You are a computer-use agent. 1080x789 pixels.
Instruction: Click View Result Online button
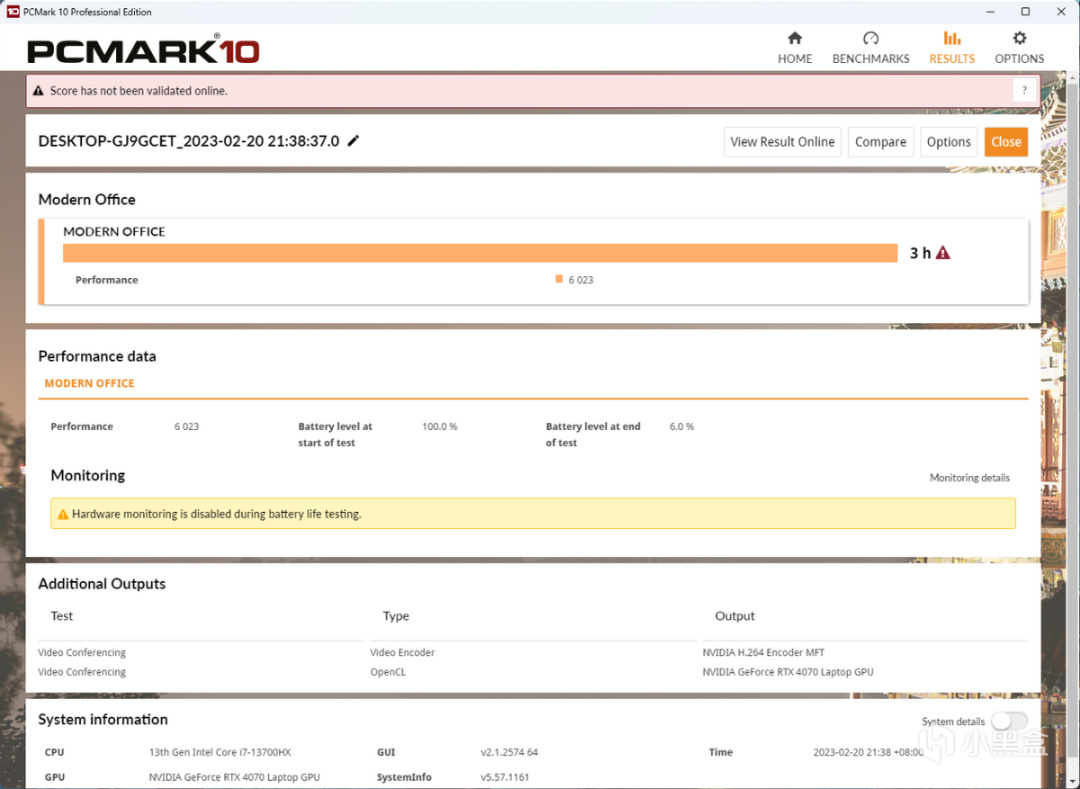[x=782, y=142]
